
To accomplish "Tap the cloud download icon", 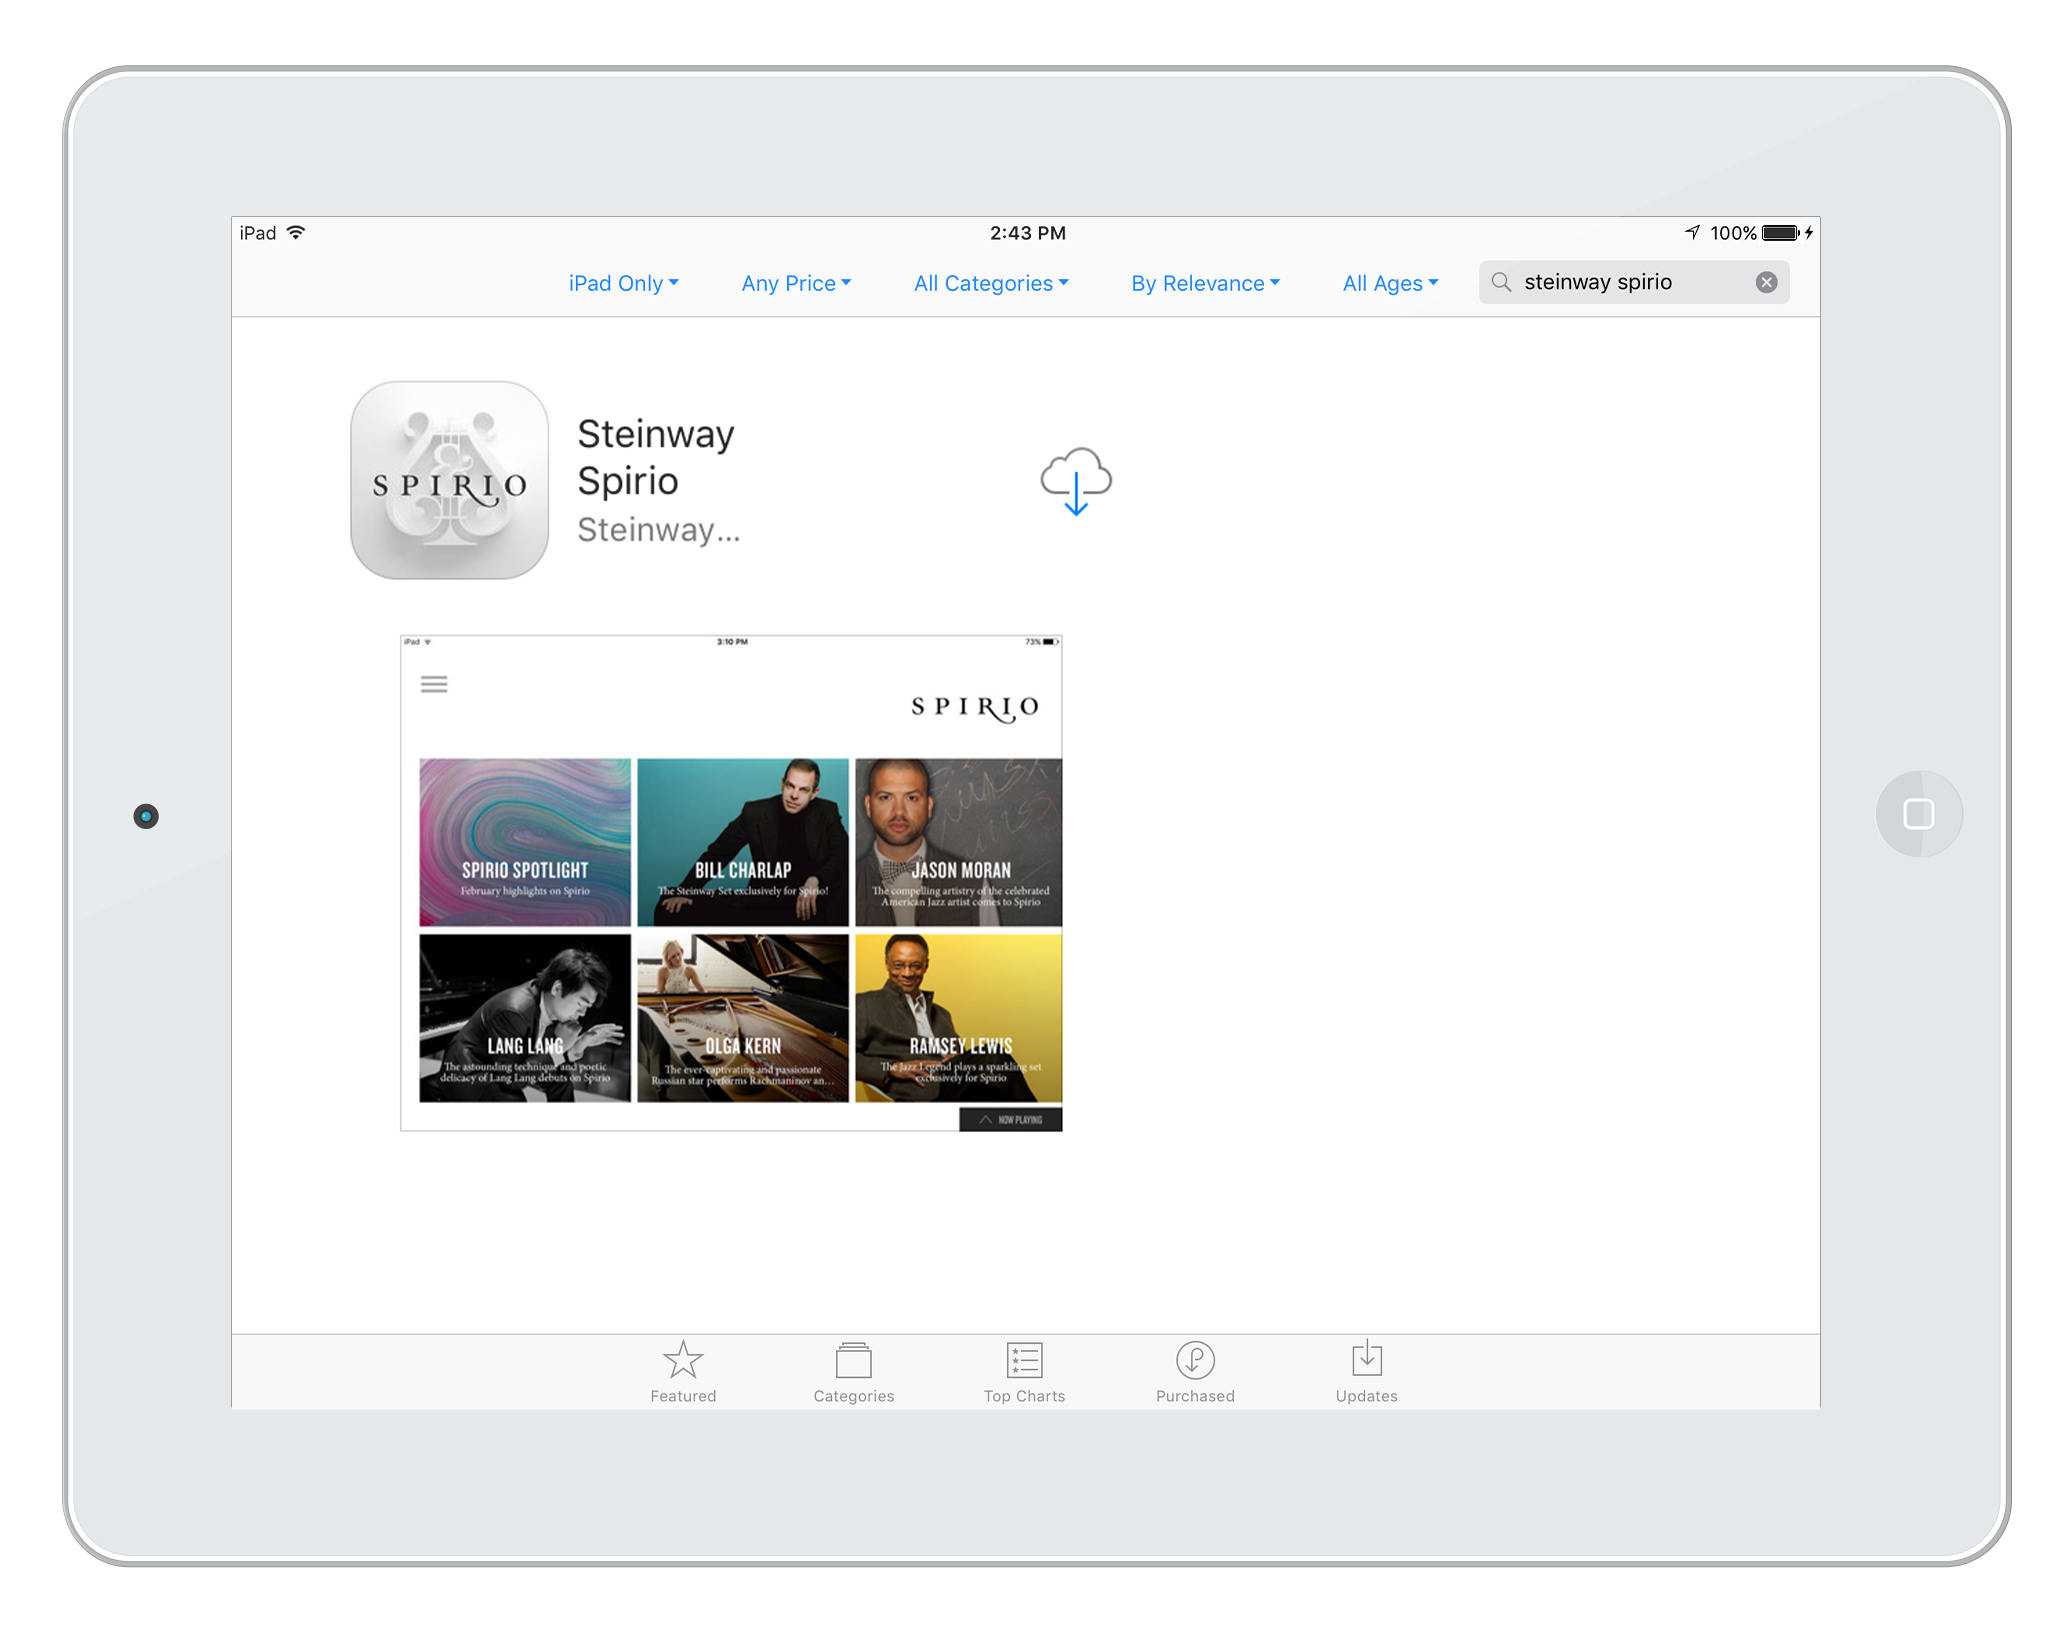I will pos(1075,481).
